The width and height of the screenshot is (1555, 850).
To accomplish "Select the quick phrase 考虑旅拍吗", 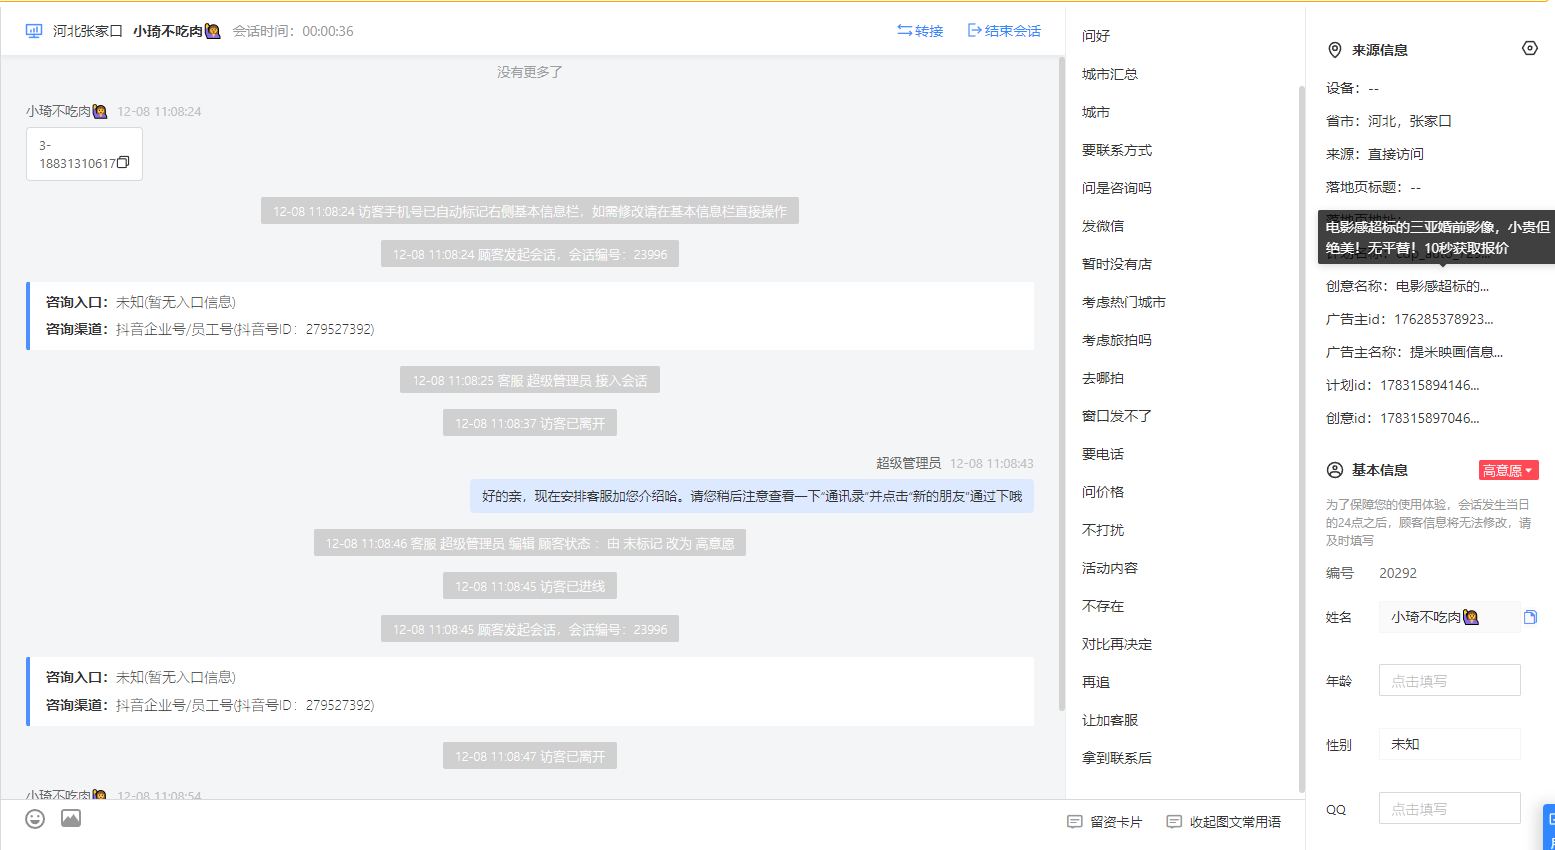I will click(1117, 340).
